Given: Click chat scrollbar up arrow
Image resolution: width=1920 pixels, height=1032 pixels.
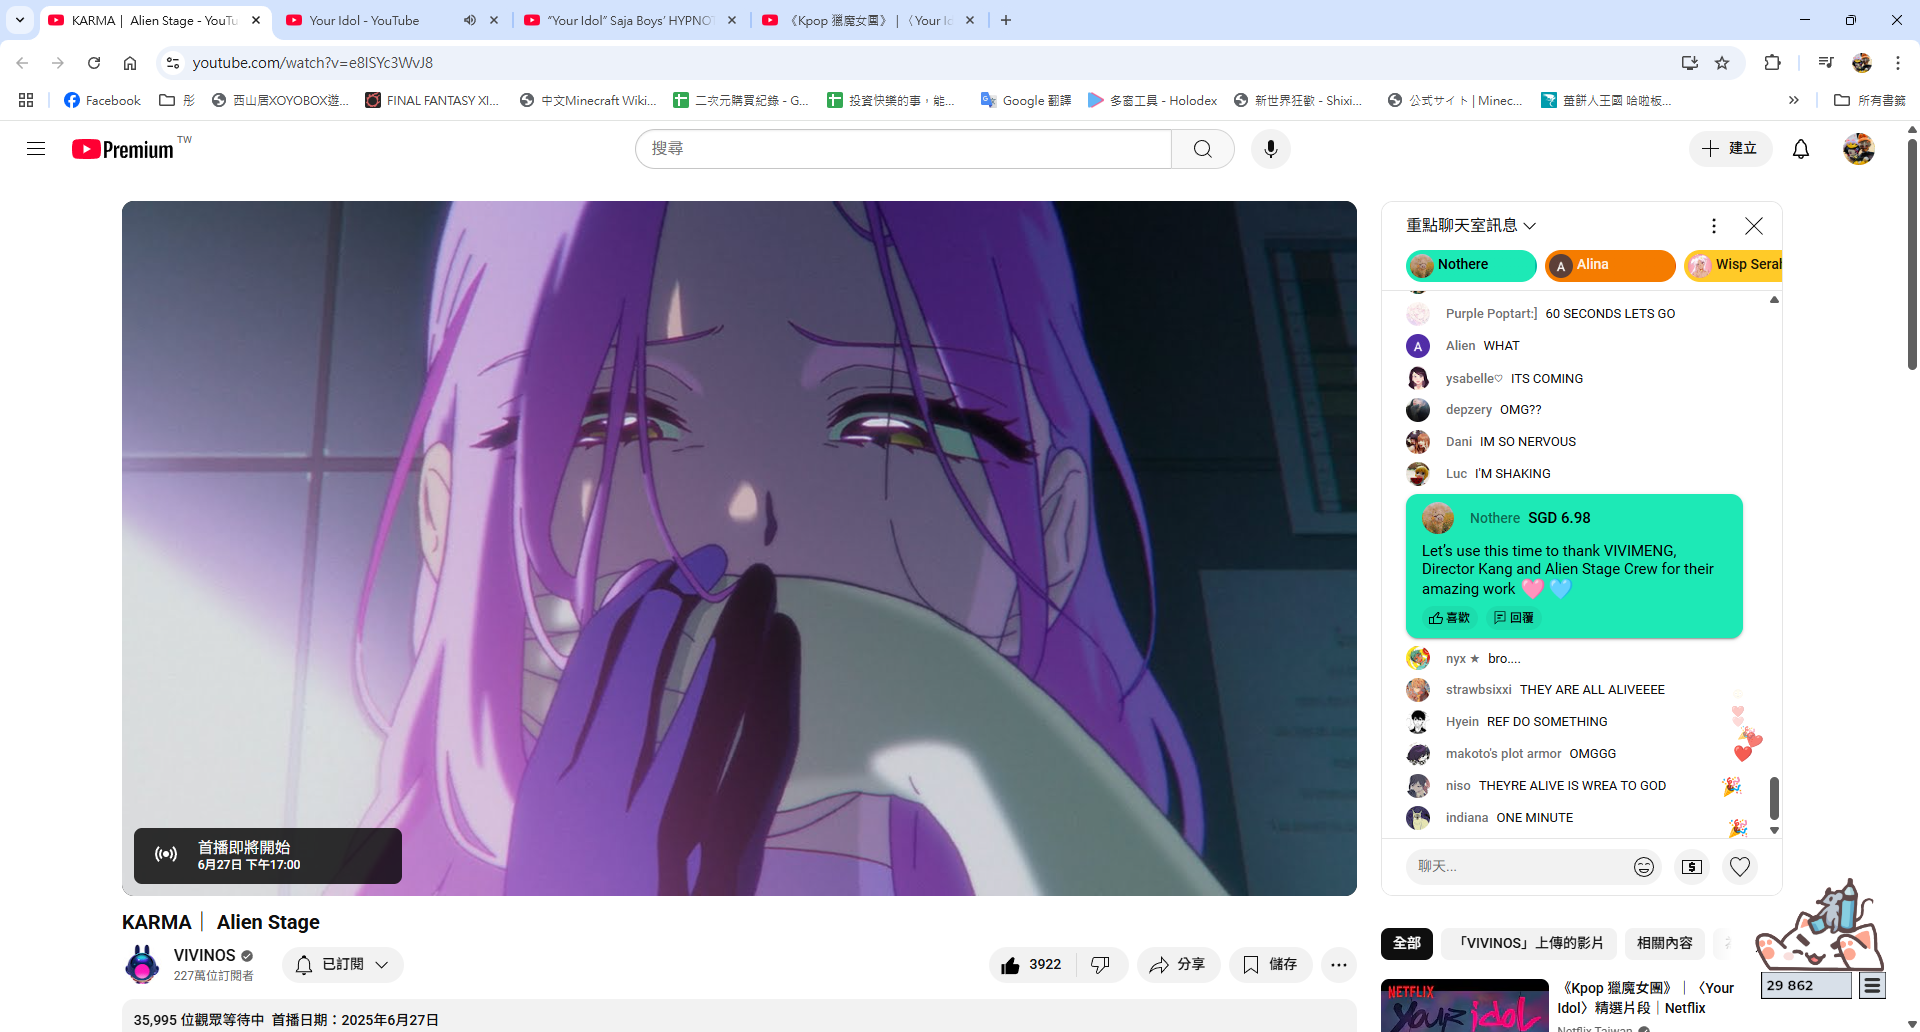Looking at the screenshot, I should click(x=1774, y=299).
